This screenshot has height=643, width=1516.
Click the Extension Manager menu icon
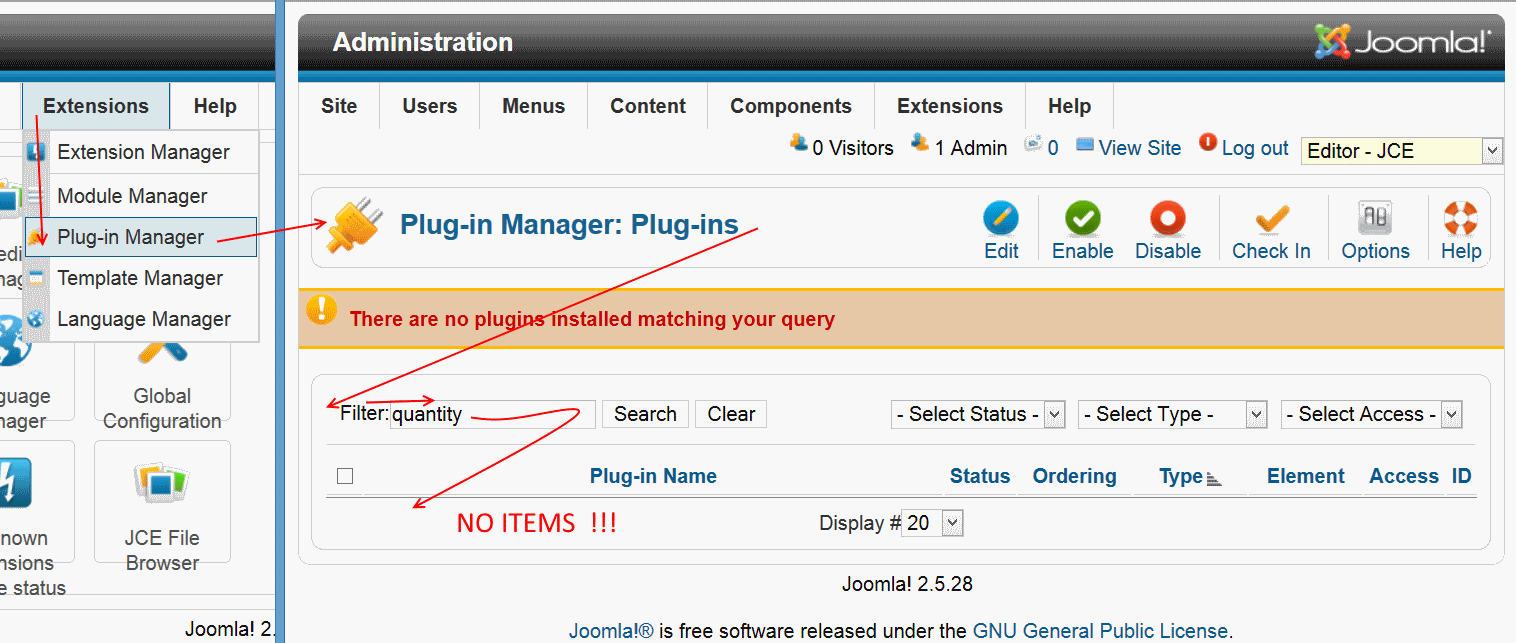36,153
